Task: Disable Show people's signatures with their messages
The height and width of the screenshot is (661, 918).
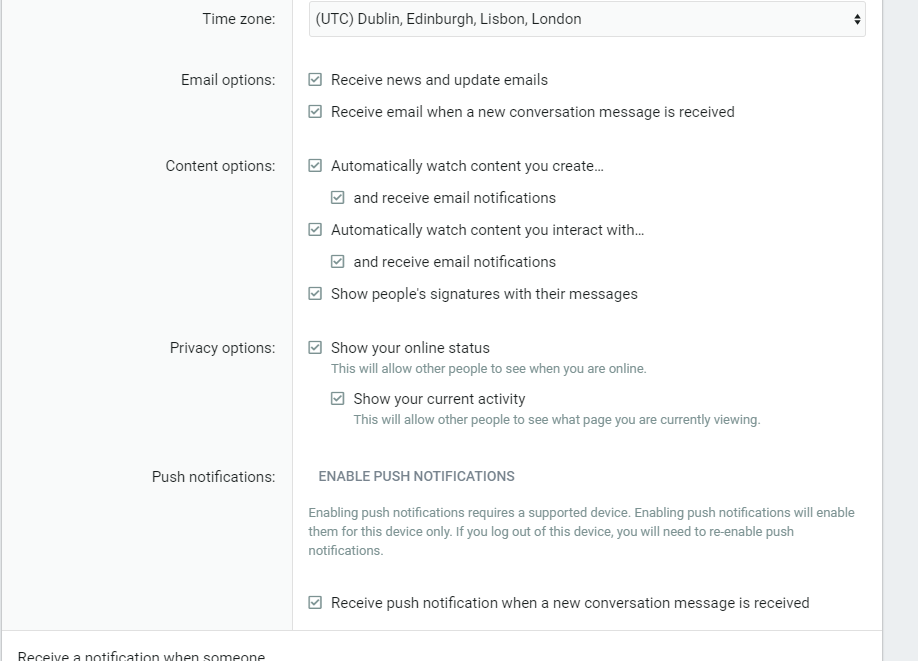Action: (315, 293)
